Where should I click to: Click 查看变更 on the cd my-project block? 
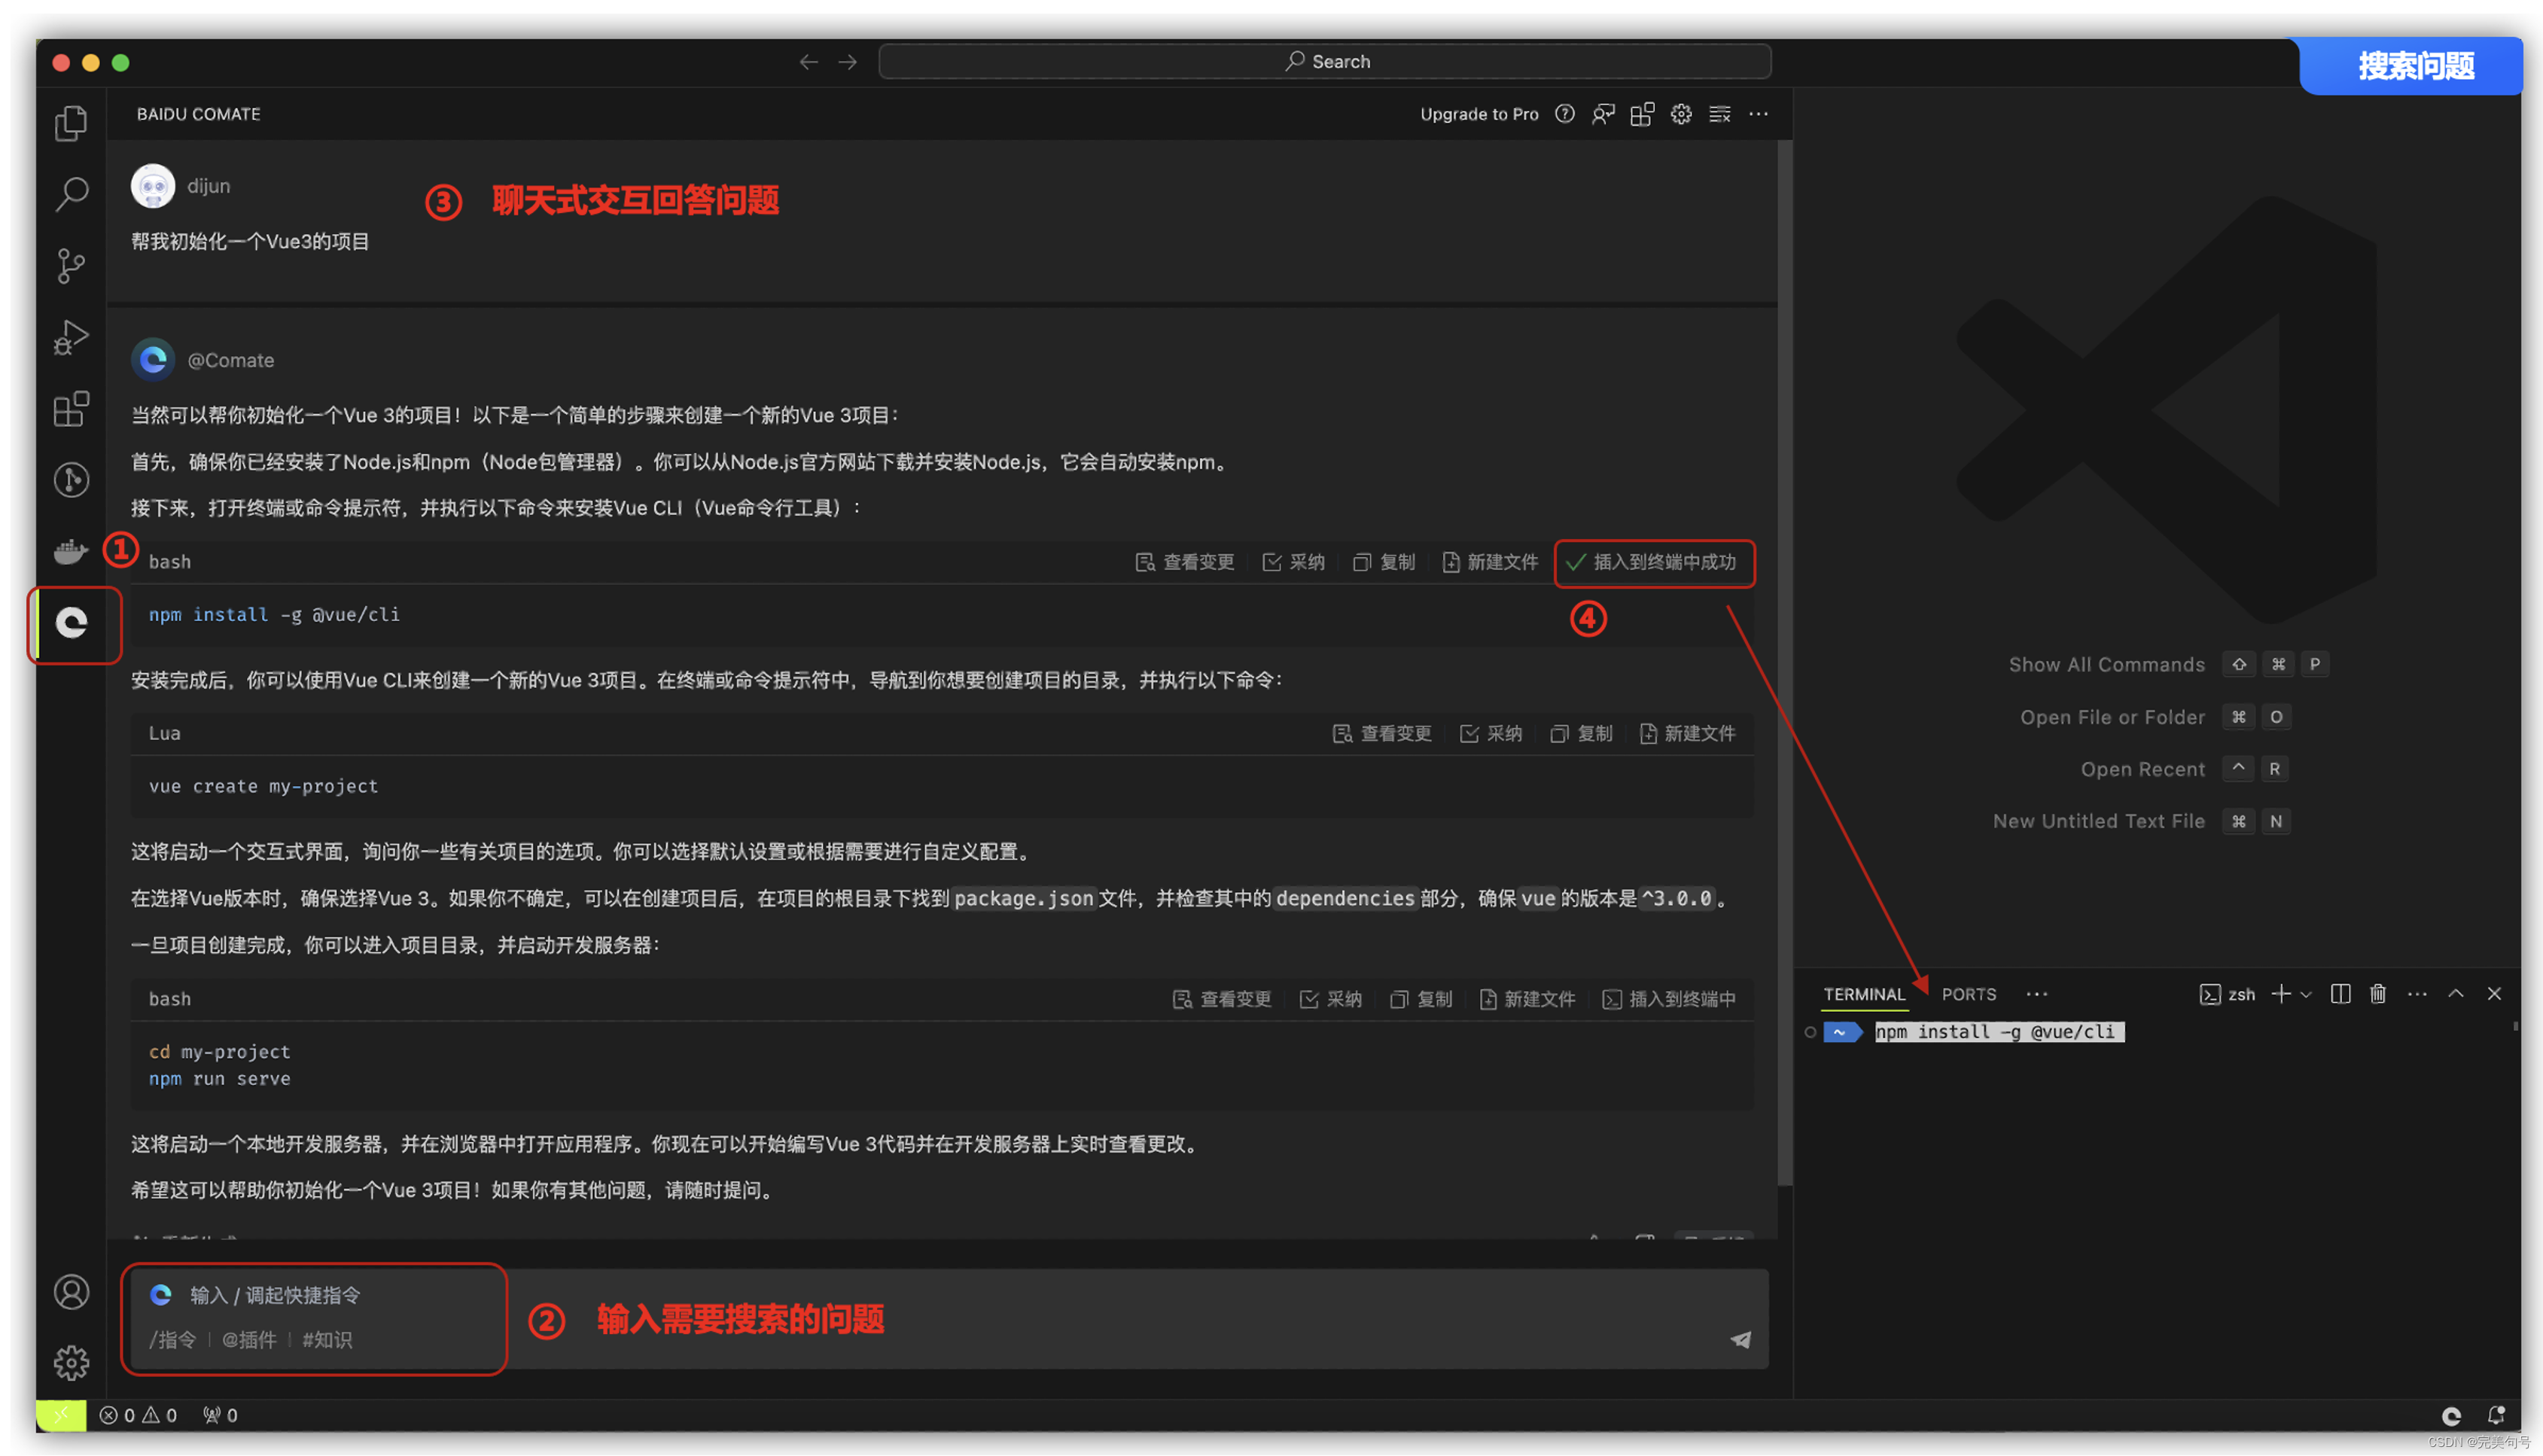pos(1221,999)
